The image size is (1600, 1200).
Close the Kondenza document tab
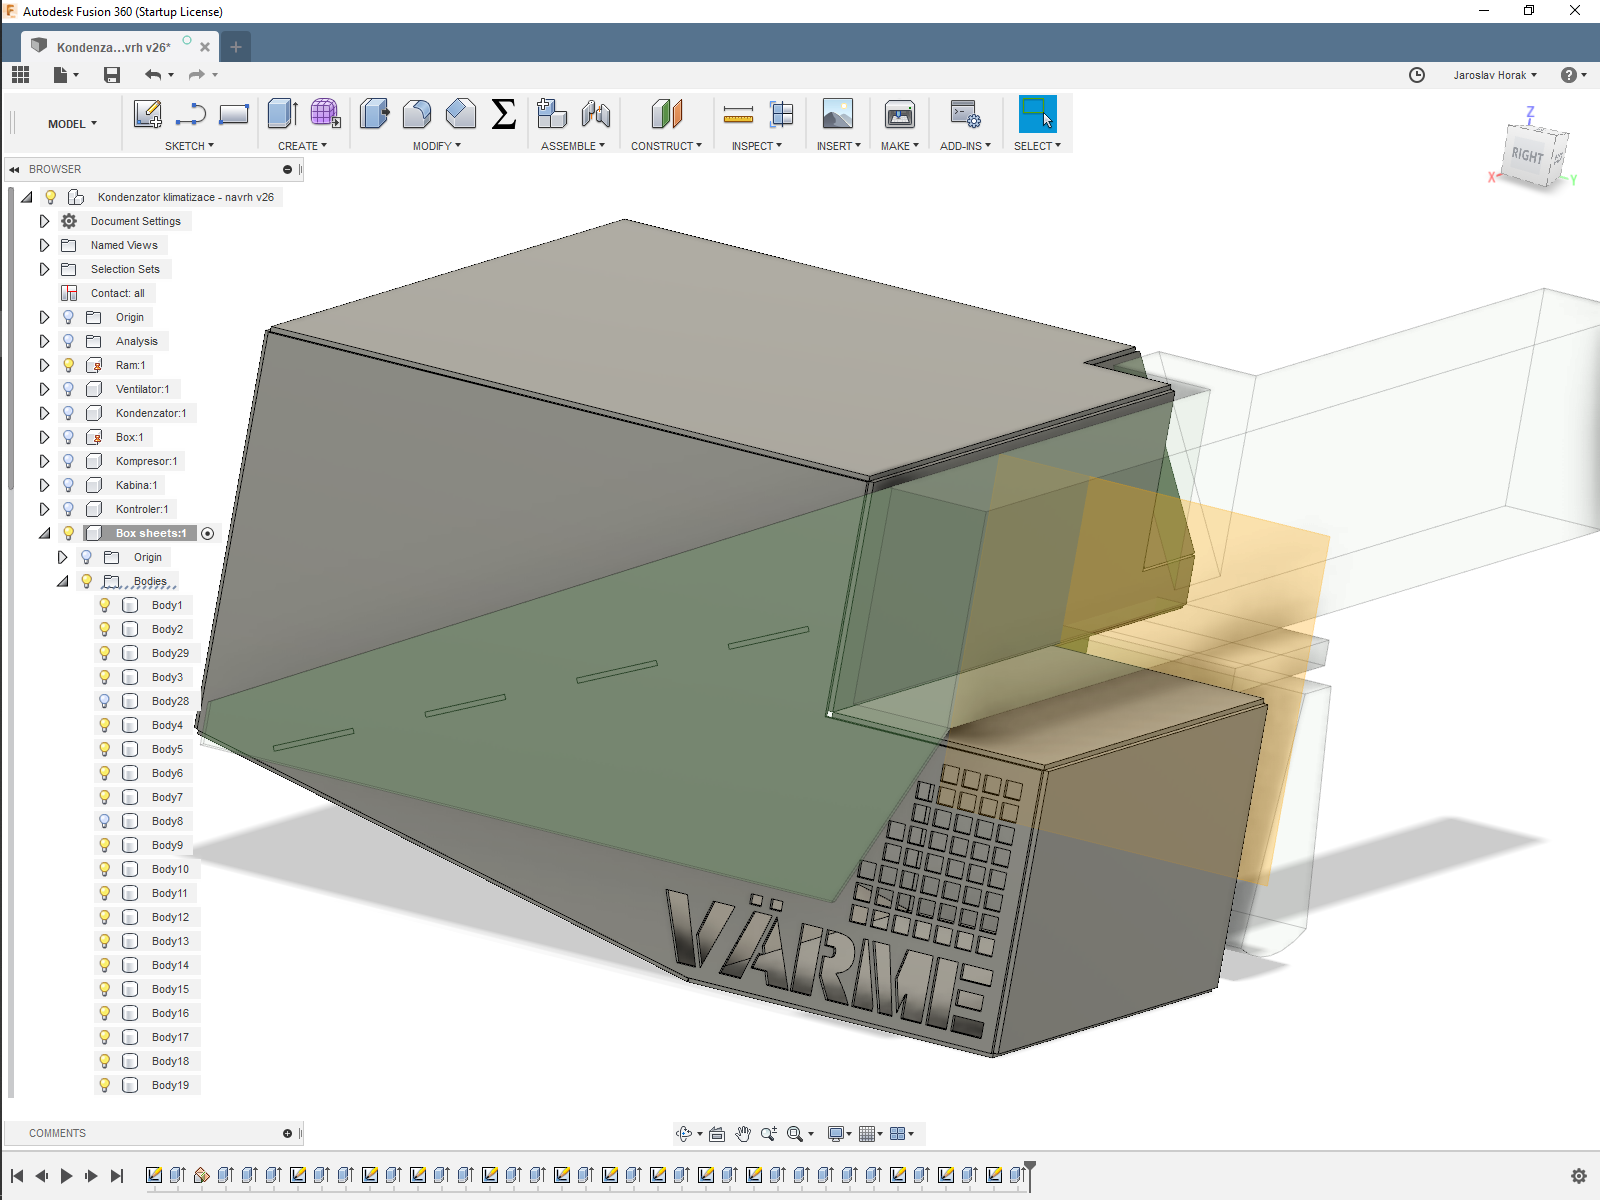coord(205,47)
